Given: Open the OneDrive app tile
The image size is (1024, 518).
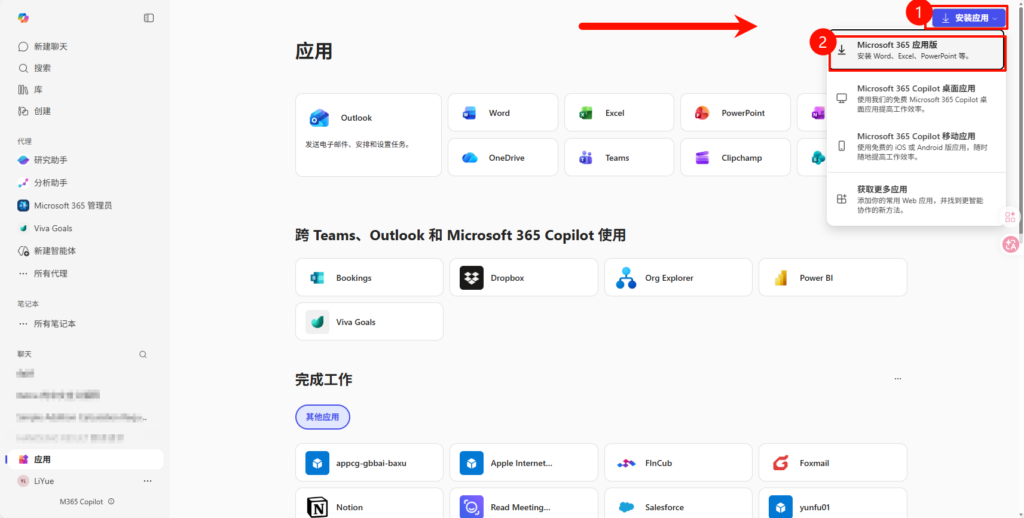Looking at the screenshot, I should pos(501,158).
